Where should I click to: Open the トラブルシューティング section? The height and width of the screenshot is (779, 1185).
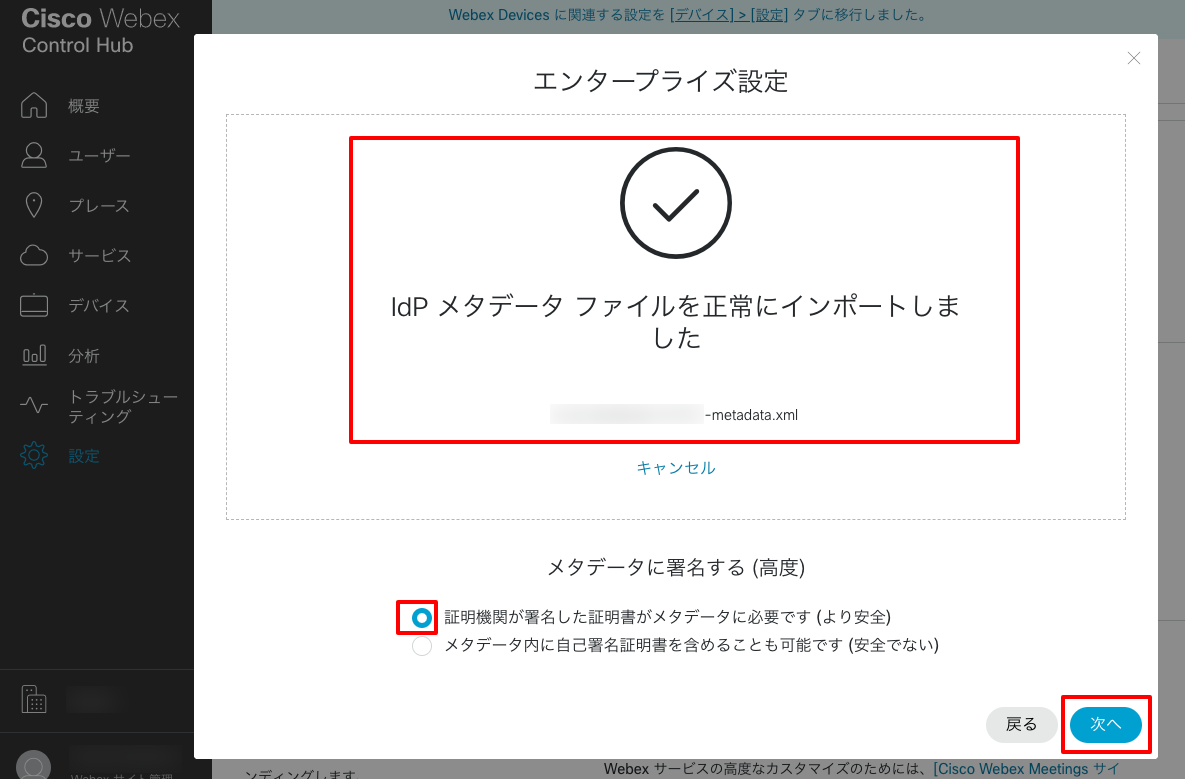tap(123, 407)
